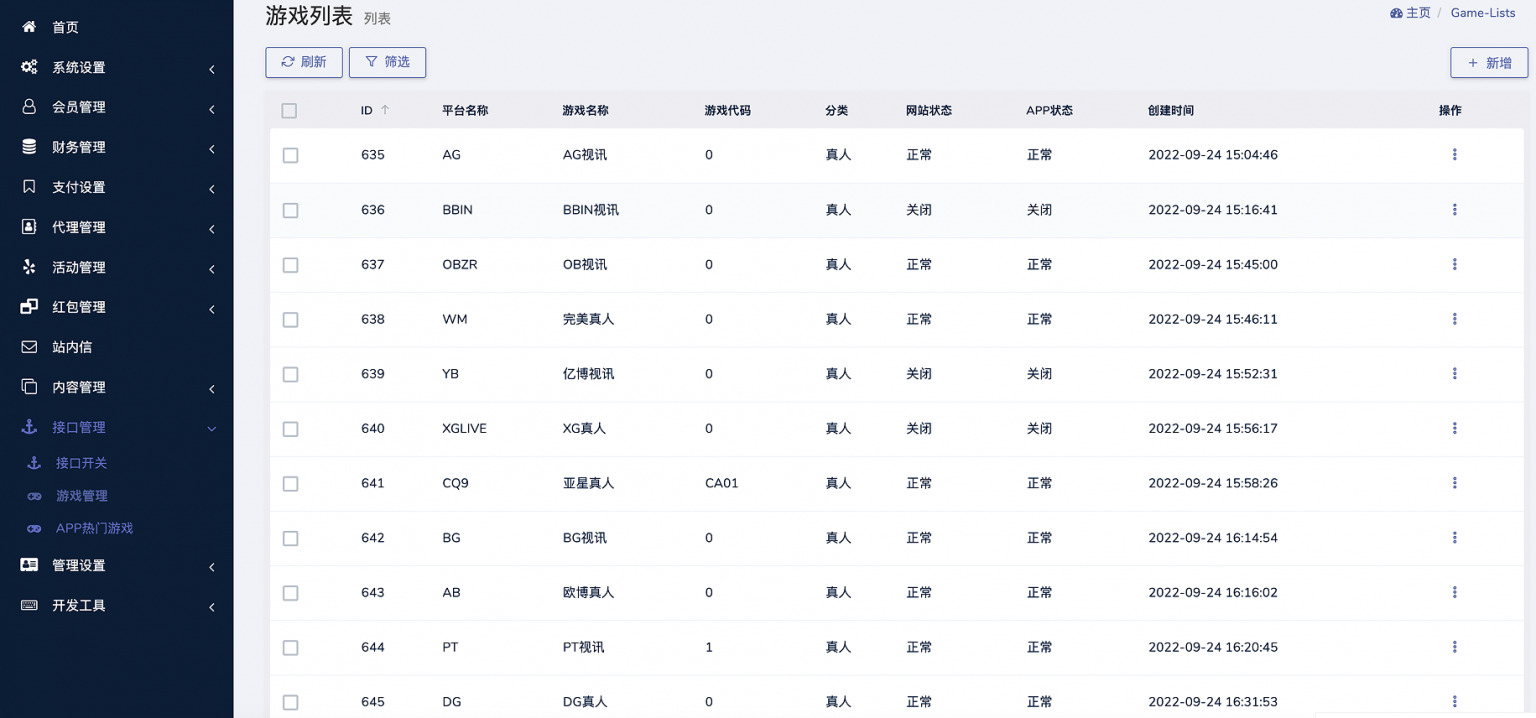The height and width of the screenshot is (718, 1536).
Task: Open the action menu for PT视讯 row
Action: click(x=1455, y=647)
